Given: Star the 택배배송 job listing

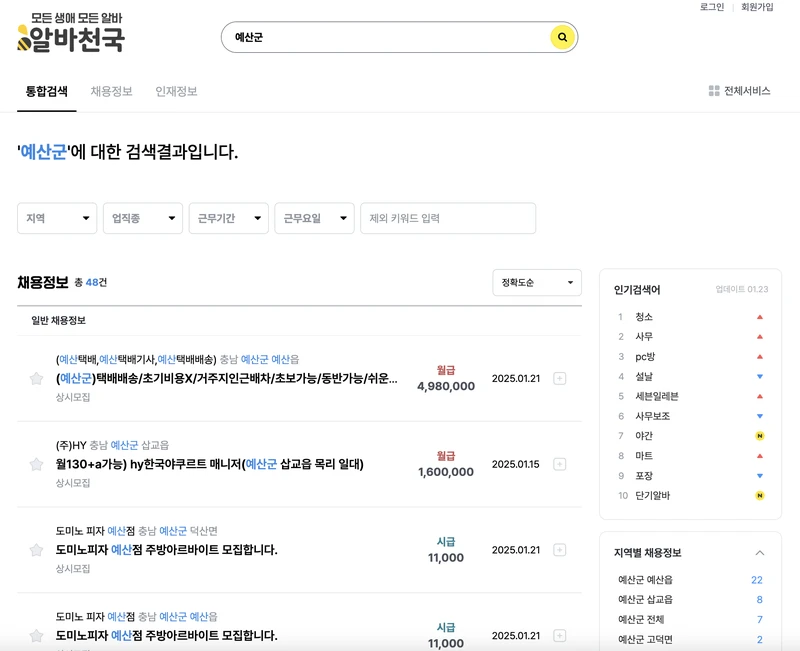Looking at the screenshot, I should coord(38,378).
